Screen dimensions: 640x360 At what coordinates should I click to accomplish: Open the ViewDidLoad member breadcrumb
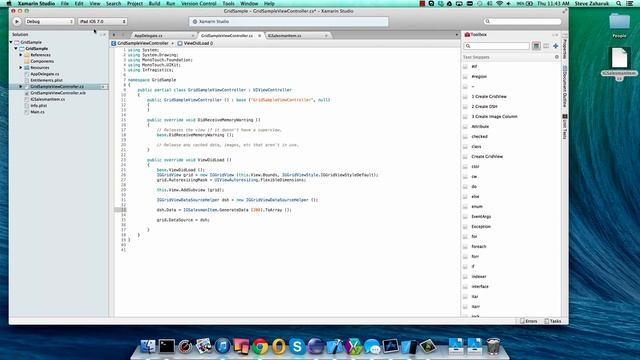[195, 43]
